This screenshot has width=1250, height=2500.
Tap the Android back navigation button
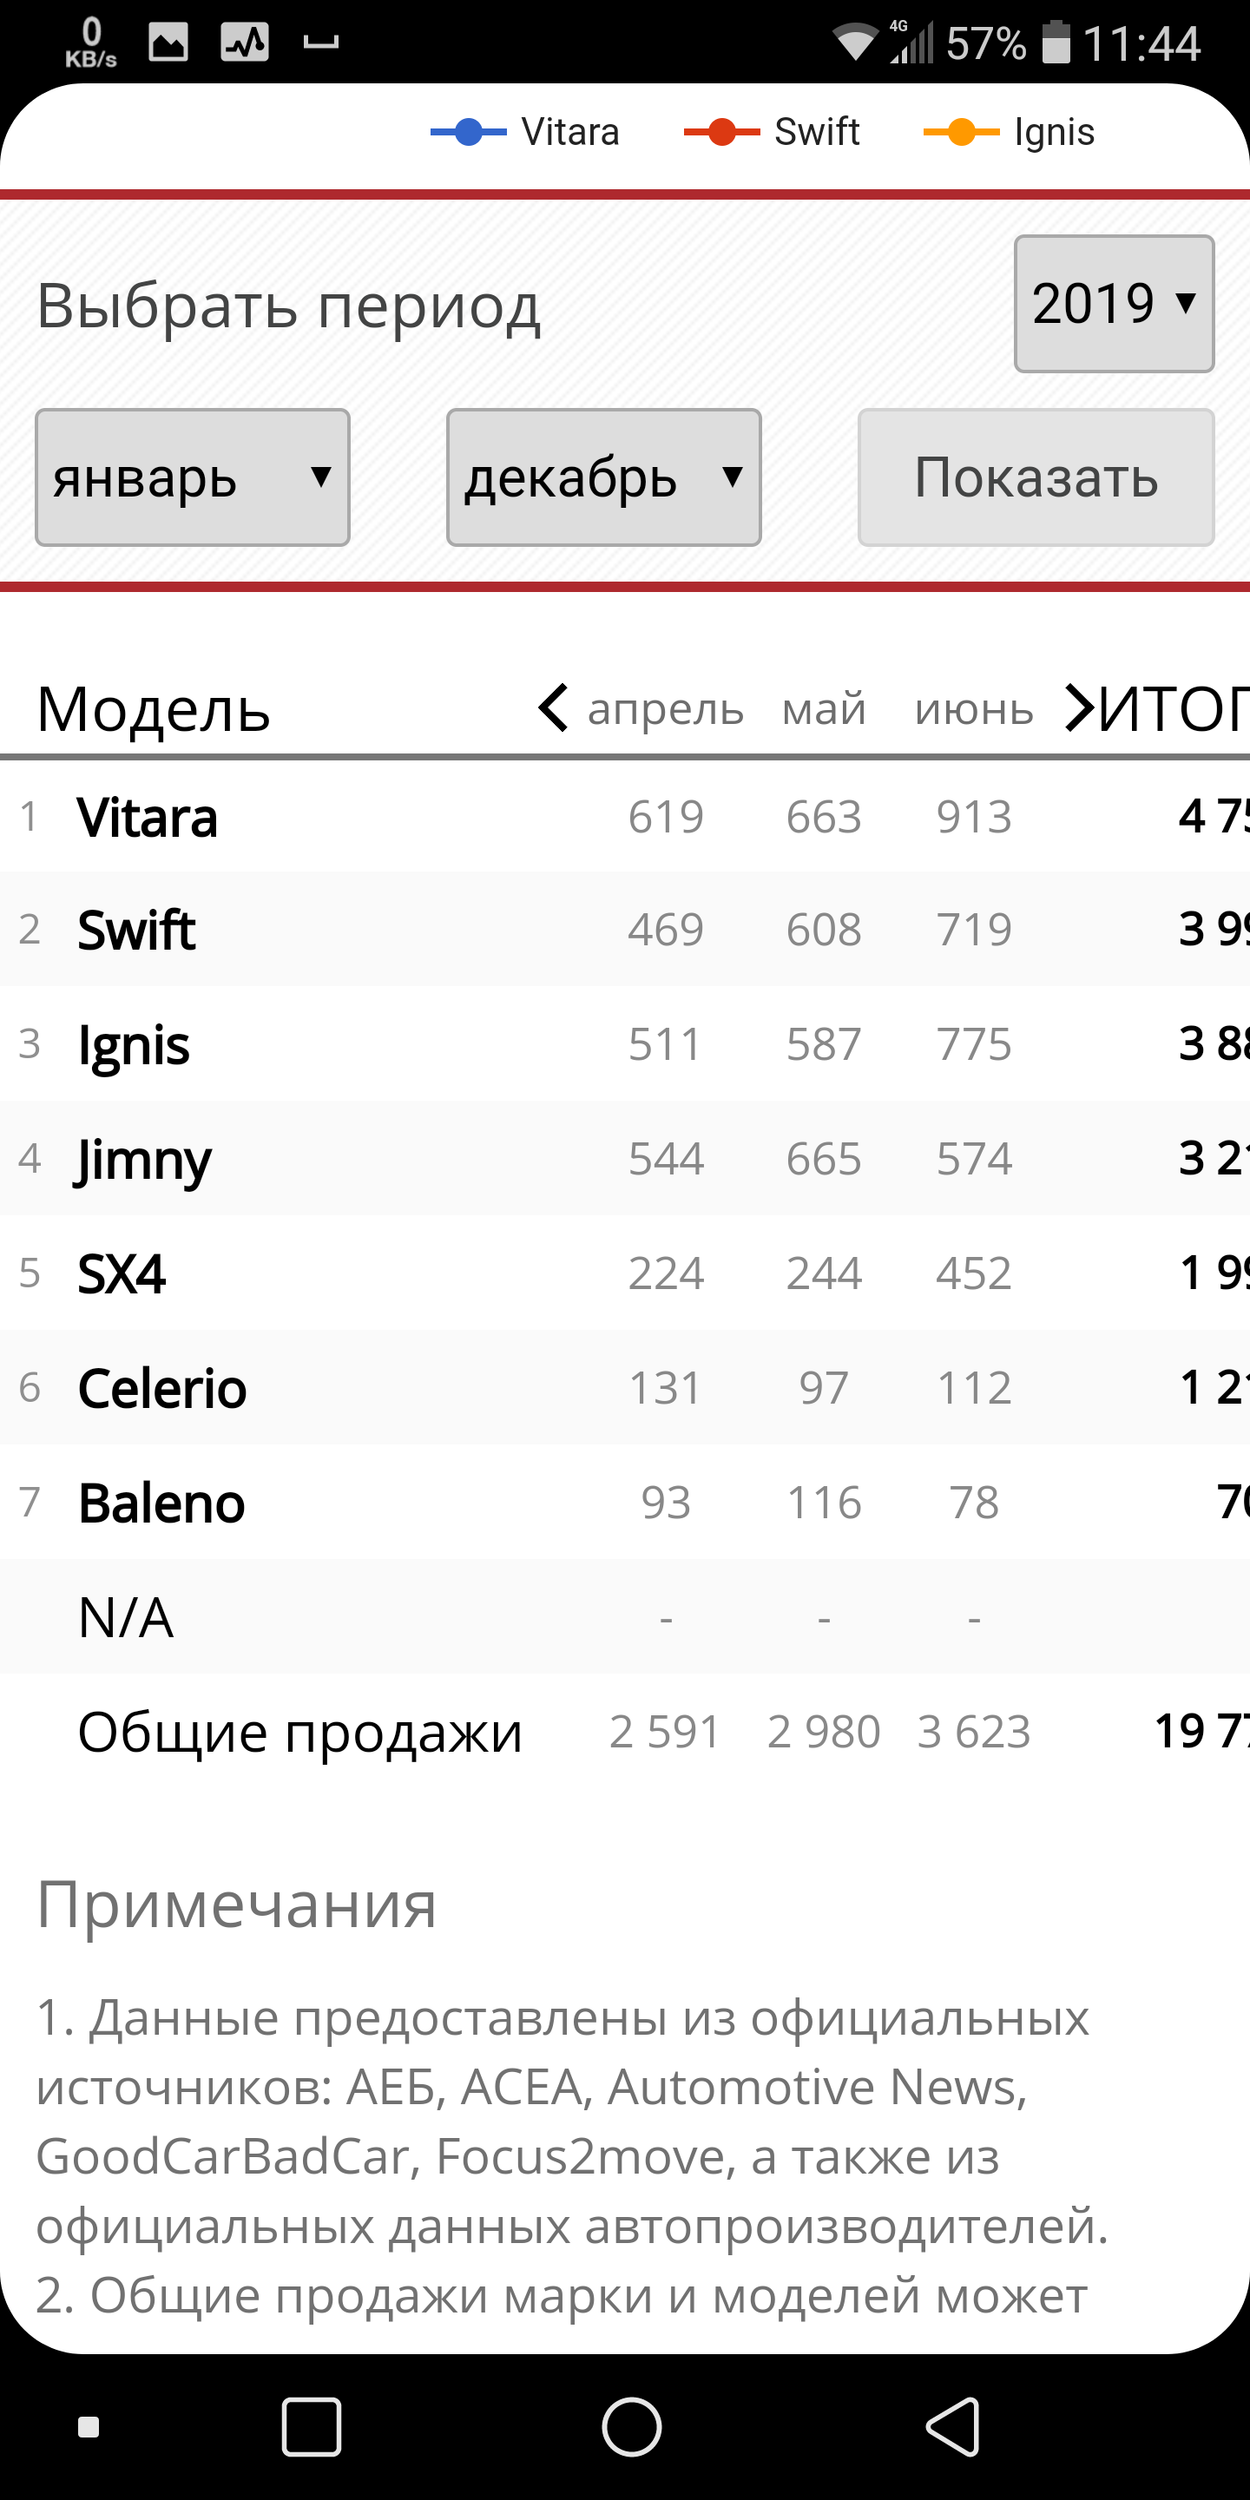click(953, 2426)
